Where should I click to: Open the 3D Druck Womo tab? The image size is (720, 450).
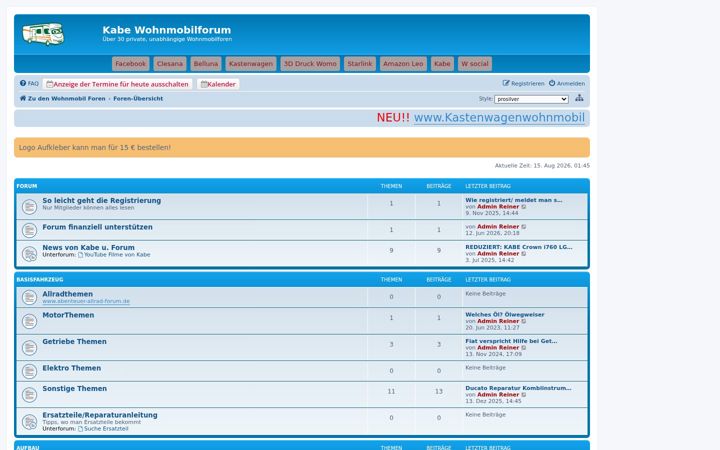[x=310, y=64]
